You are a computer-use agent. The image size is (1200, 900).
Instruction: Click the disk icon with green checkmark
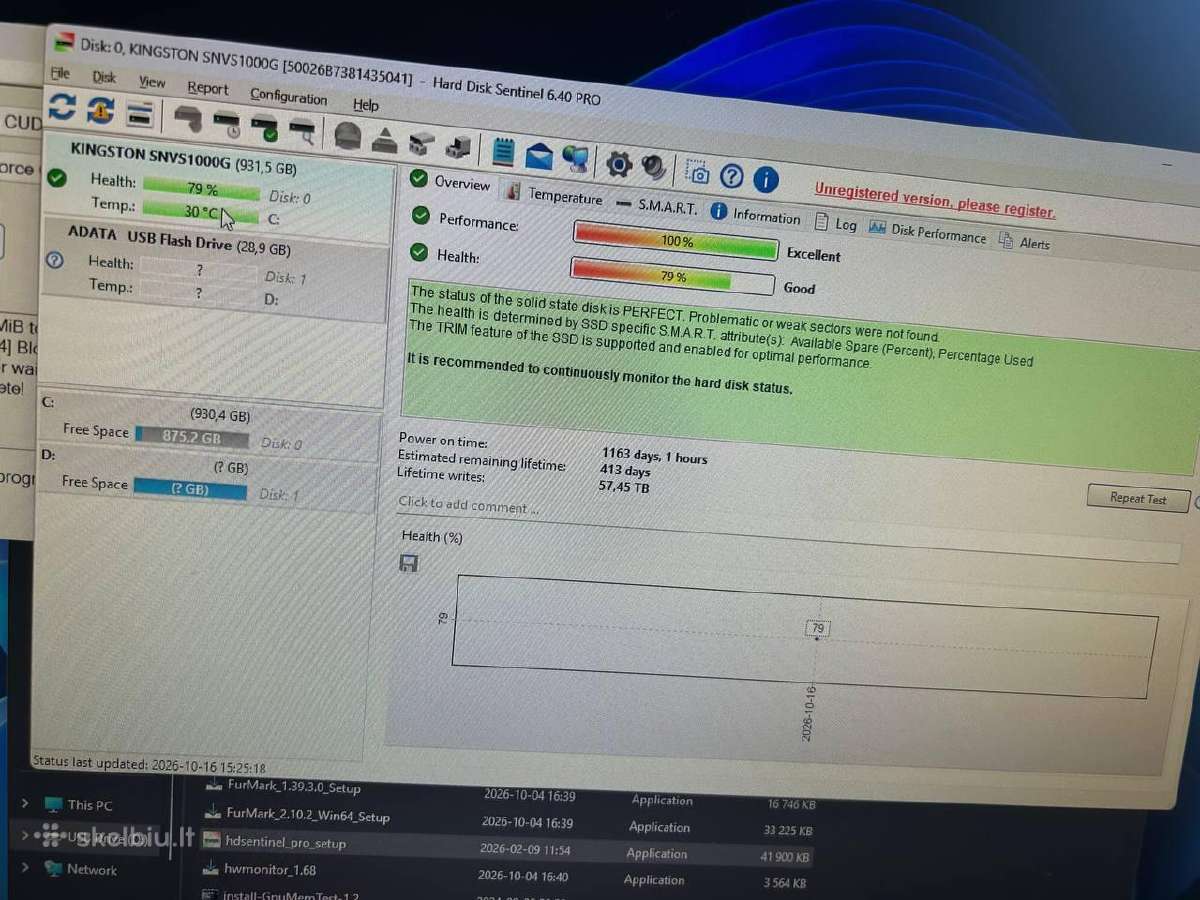coord(265,126)
